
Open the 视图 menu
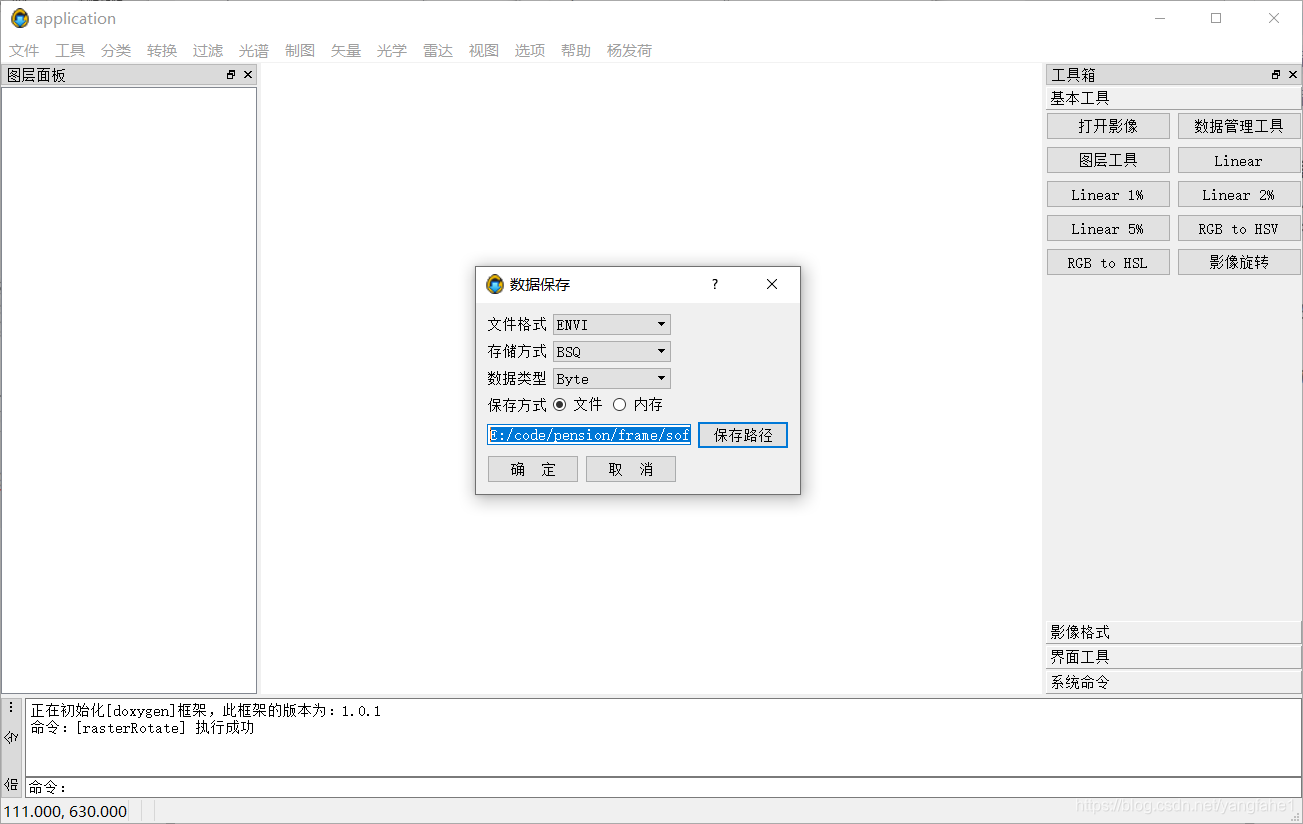[x=484, y=51]
